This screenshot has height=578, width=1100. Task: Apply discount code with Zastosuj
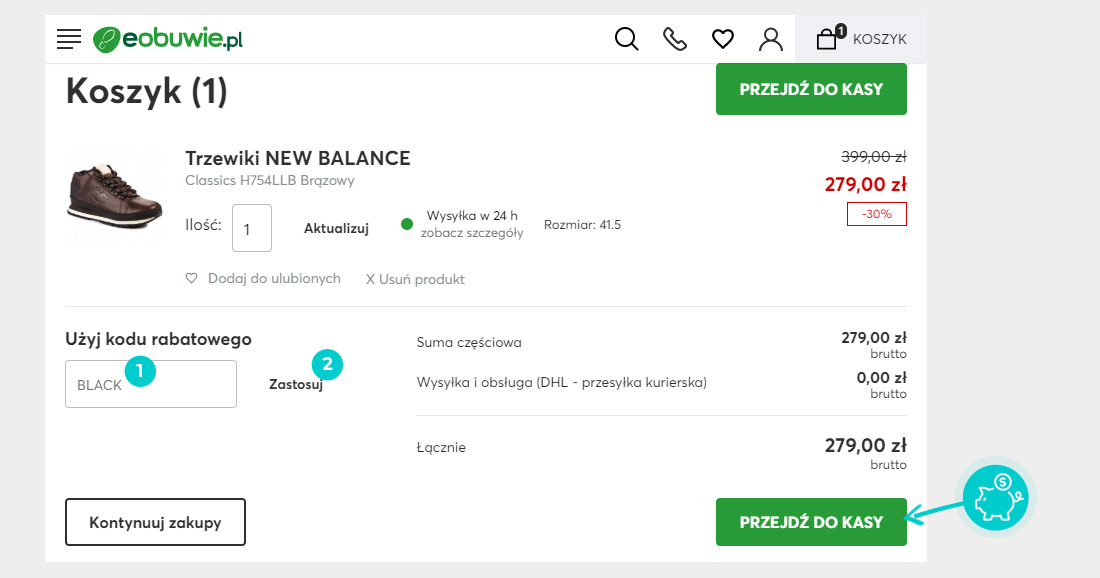[296, 384]
